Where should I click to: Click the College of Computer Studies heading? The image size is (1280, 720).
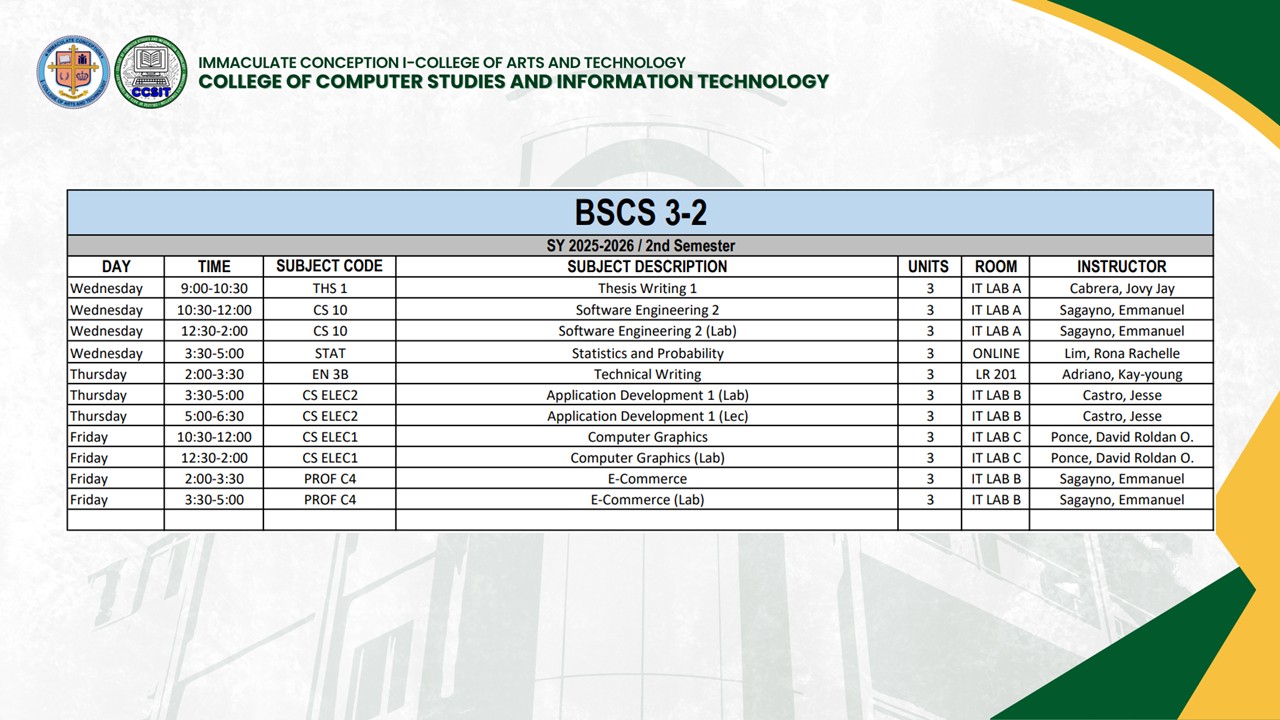[x=513, y=82]
